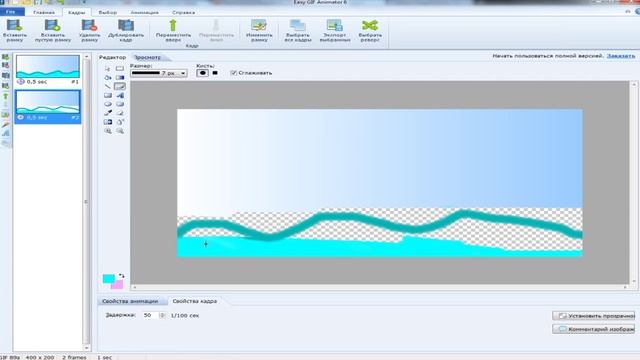Viewport: 640px width, 360px height.
Task: Click the Изменить рамку ribbon icon
Action: (259, 26)
